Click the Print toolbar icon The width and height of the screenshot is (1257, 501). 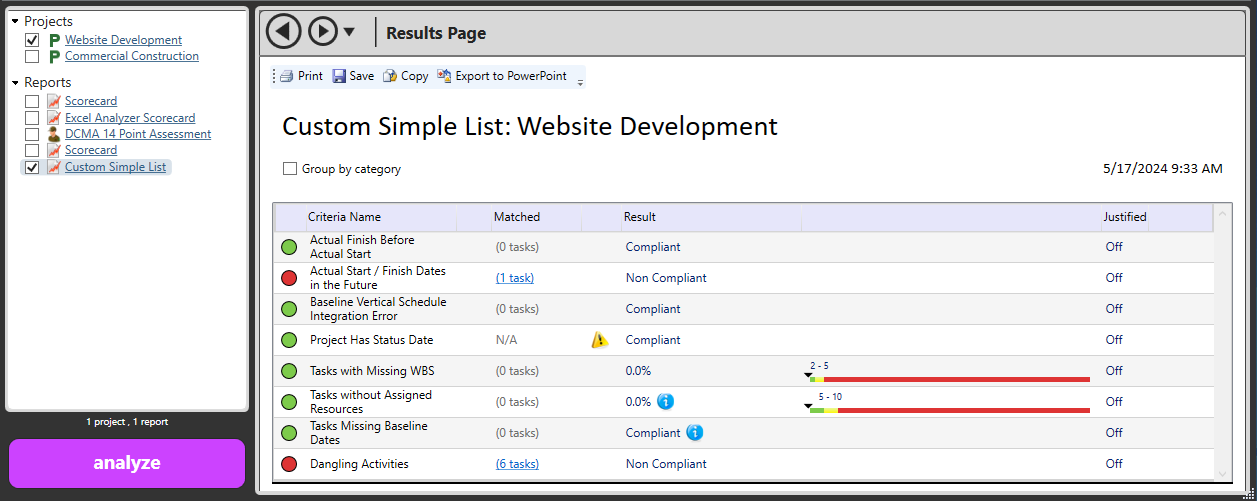click(287, 76)
